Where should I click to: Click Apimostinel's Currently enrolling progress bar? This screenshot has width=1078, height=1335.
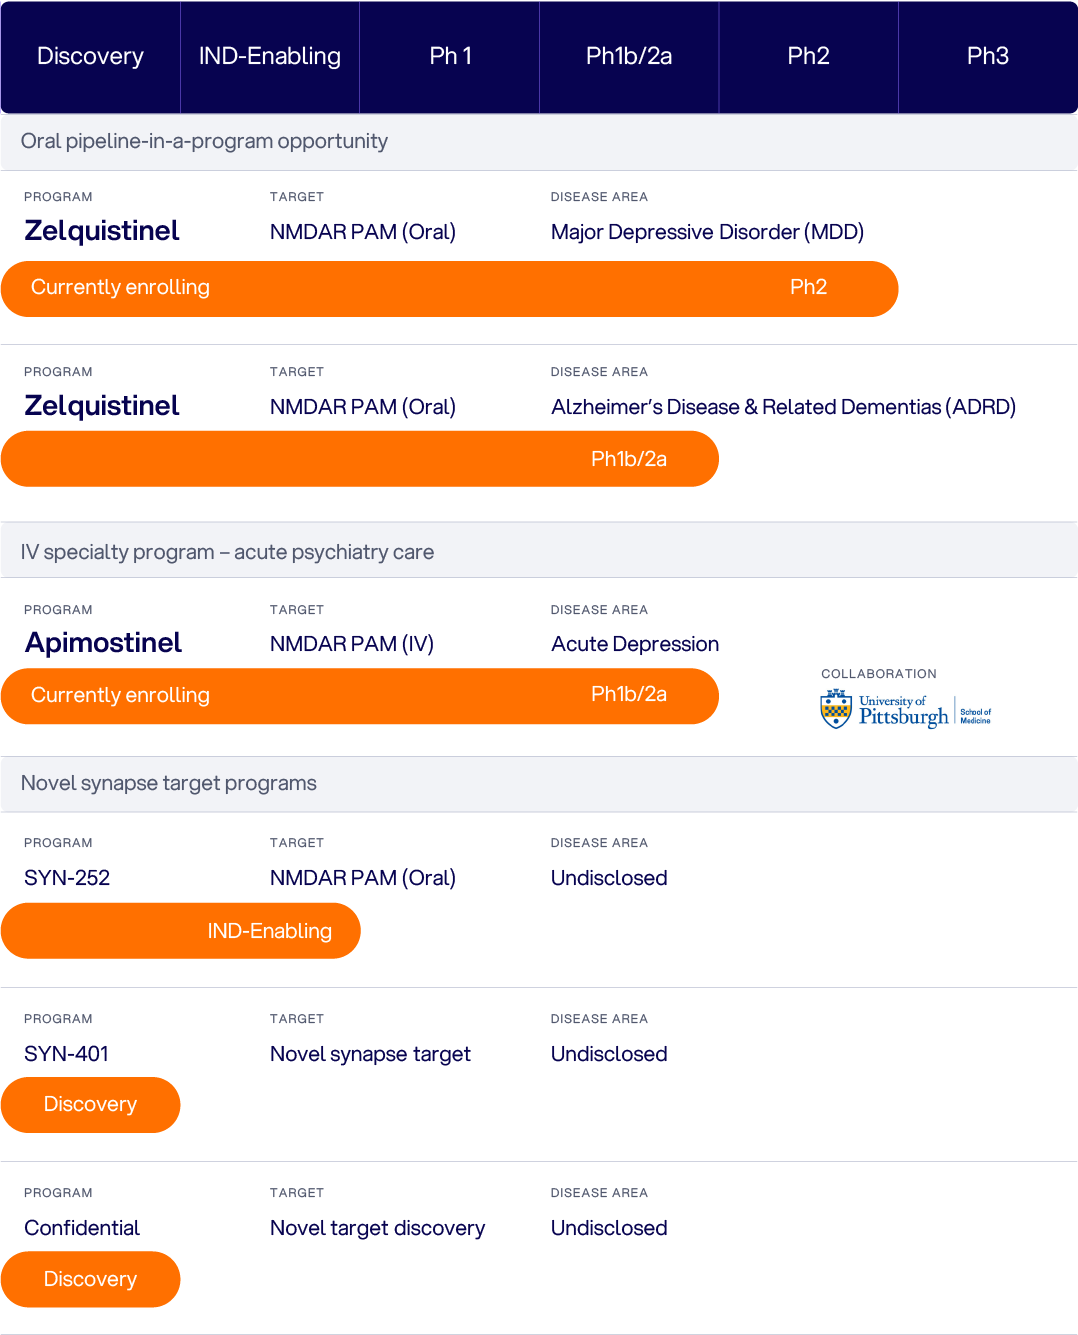click(x=360, y=695)
